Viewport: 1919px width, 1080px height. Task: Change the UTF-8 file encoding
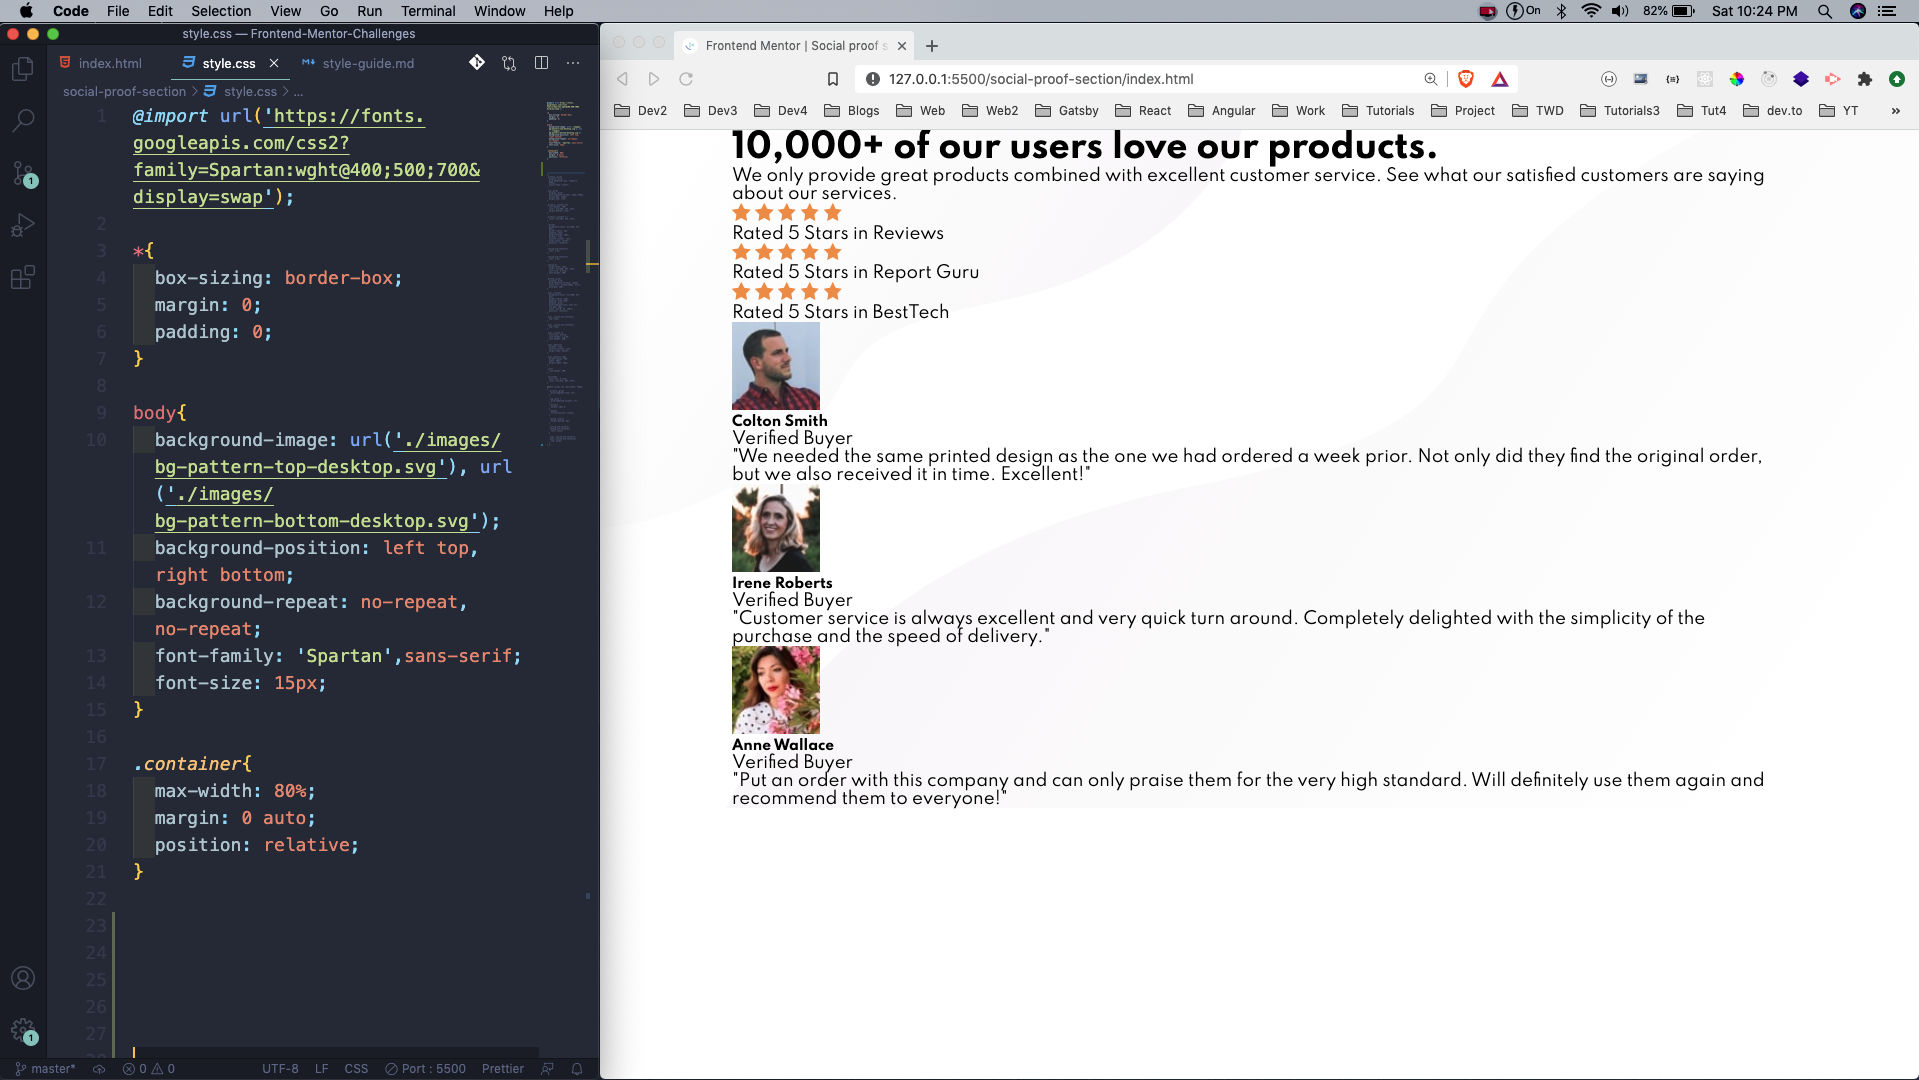[280, 1069]
